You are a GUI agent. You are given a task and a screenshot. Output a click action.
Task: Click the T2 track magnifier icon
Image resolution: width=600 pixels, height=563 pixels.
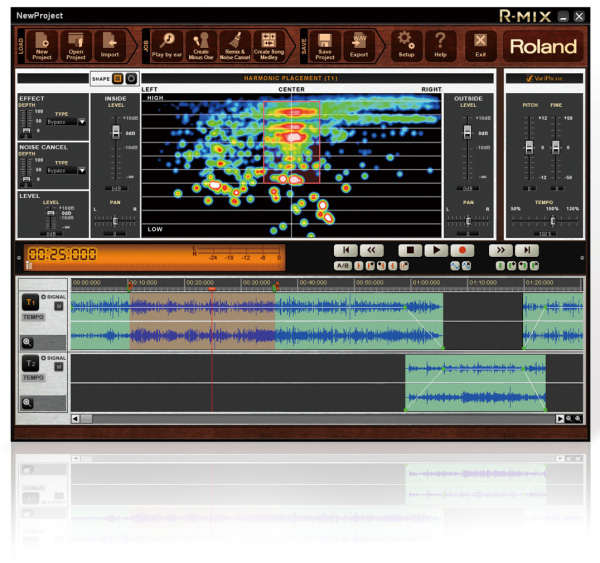pos(27,403)
